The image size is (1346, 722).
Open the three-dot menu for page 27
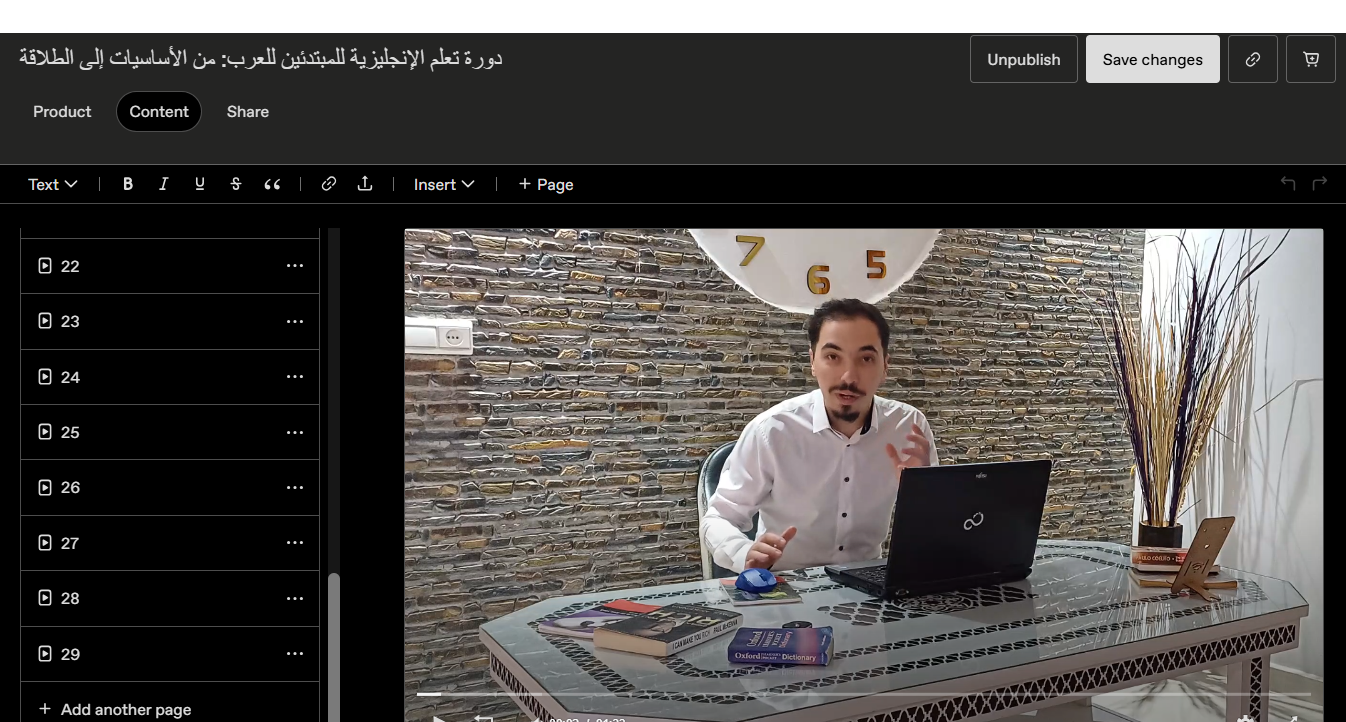(295, 543)
